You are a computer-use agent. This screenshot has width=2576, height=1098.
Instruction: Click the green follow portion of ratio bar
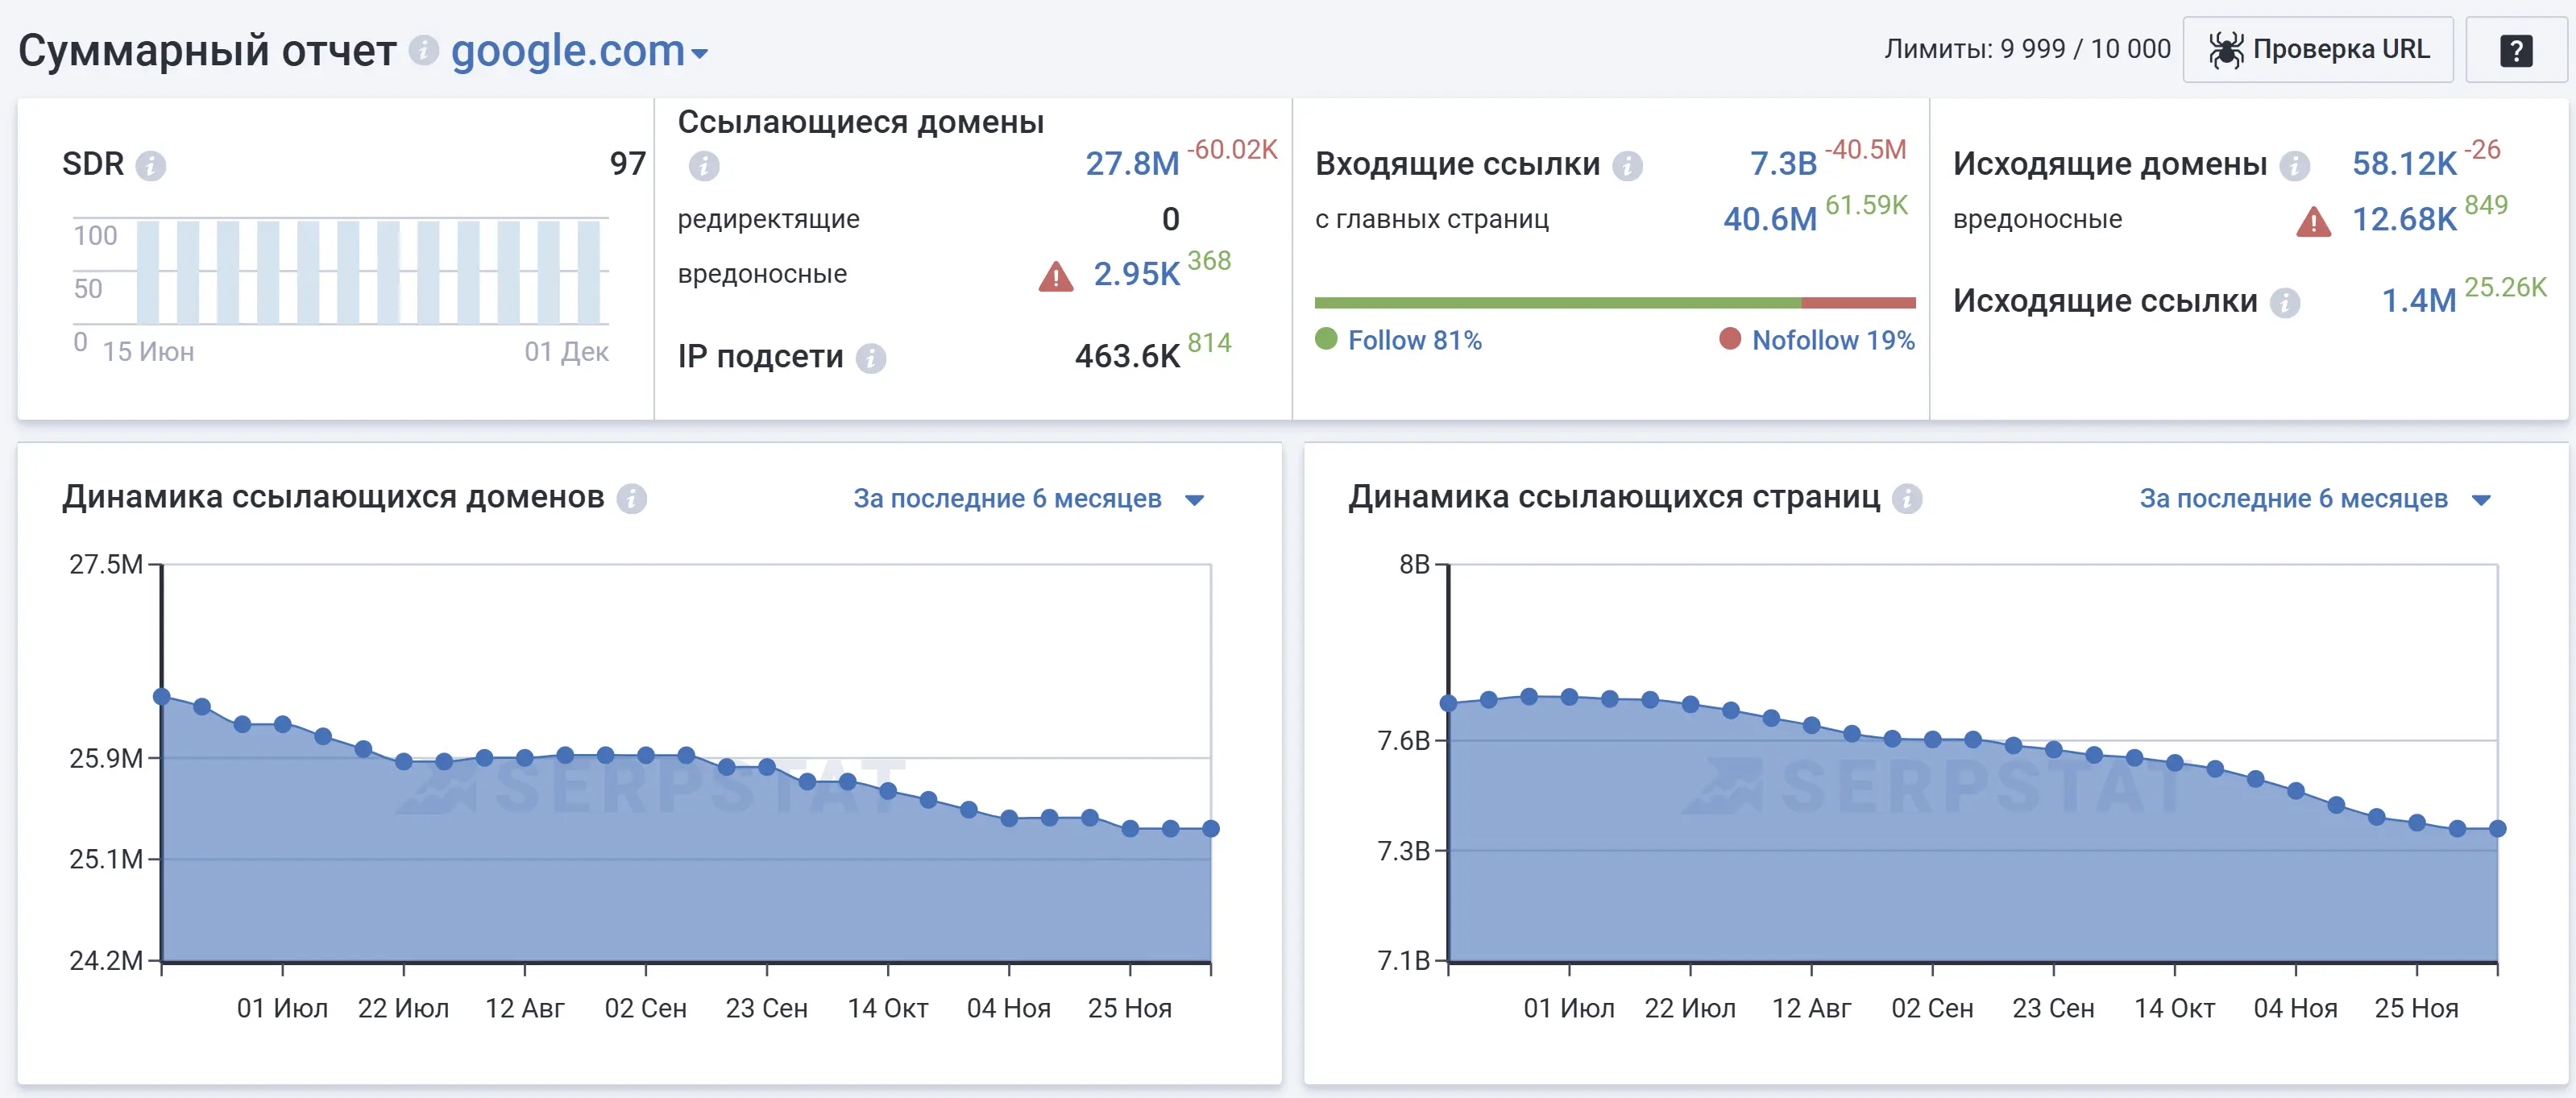1558,302
